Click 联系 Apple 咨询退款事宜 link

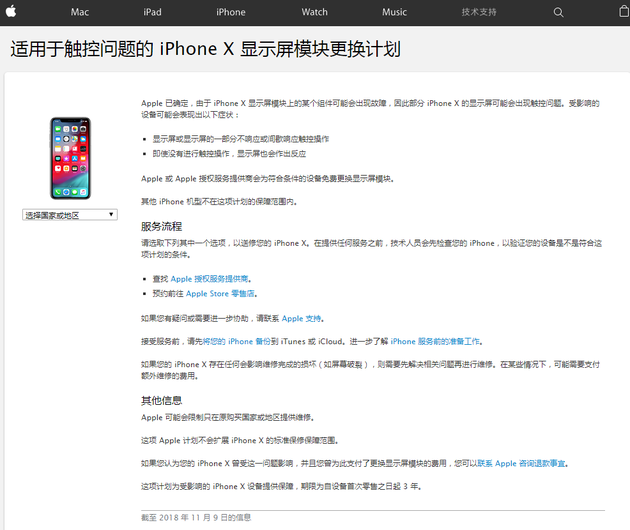[522, 464]
